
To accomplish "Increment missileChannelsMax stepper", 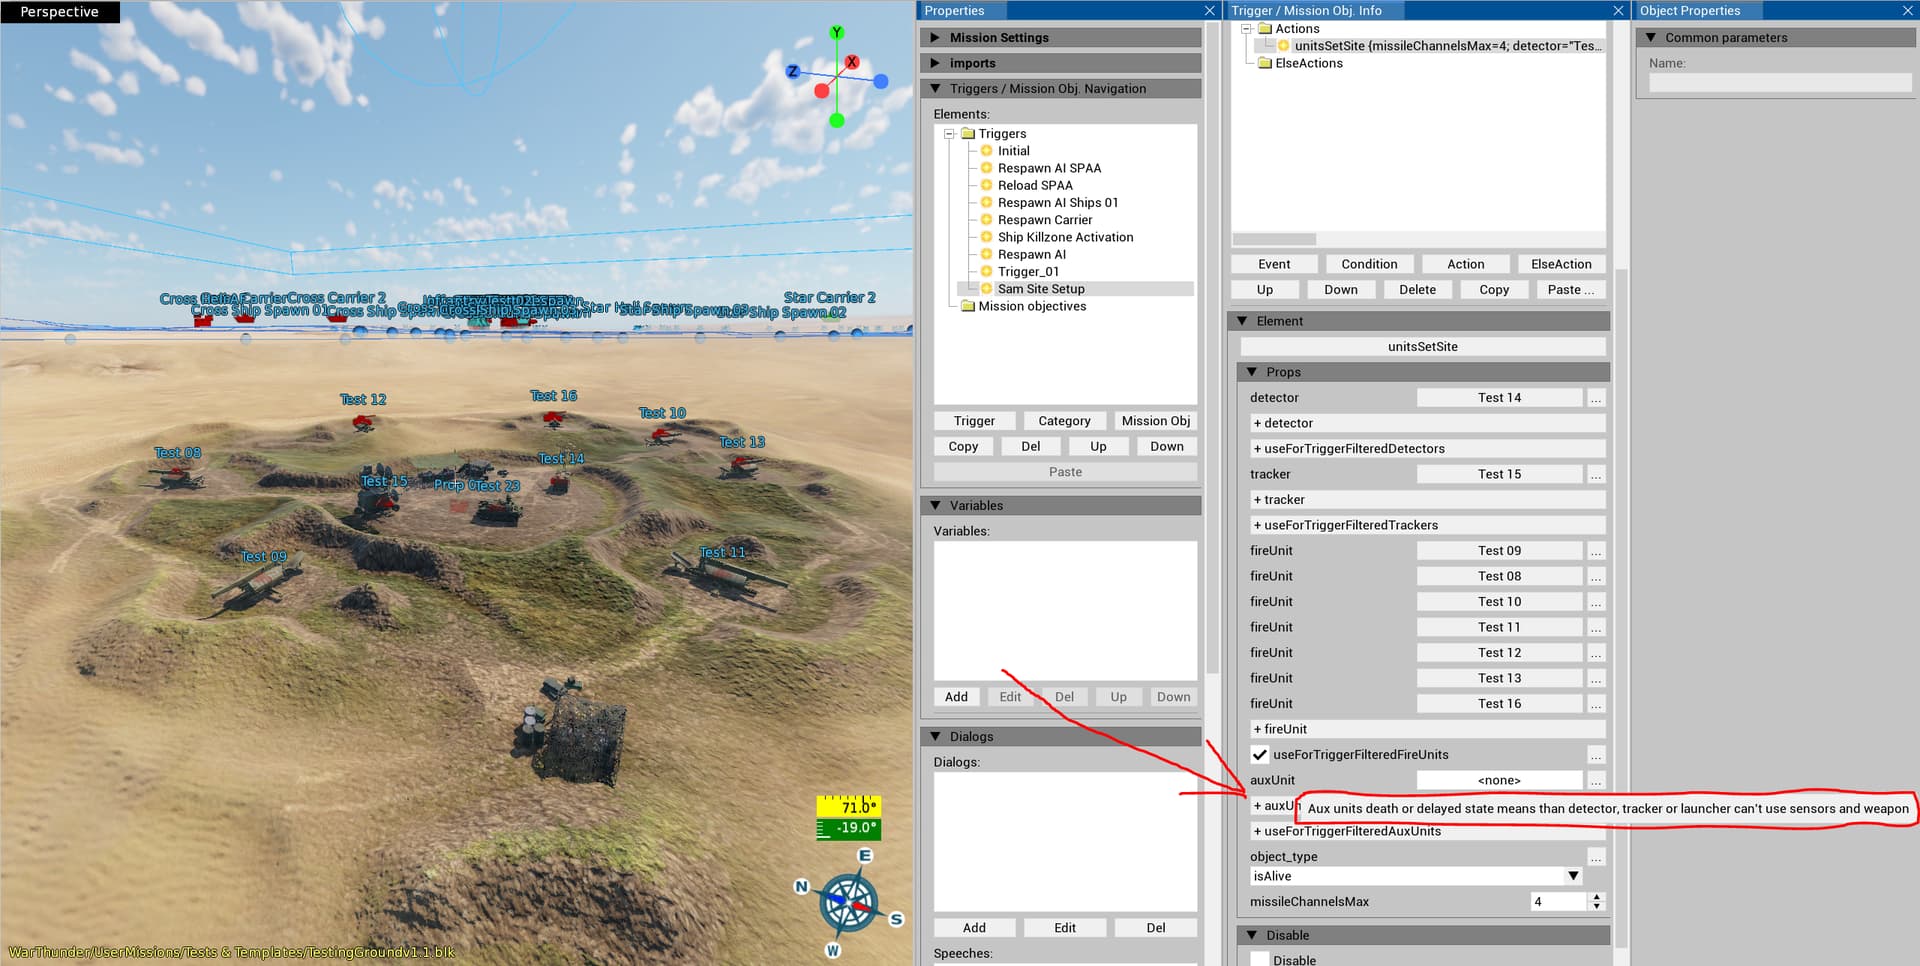I will coord(1597,897).
